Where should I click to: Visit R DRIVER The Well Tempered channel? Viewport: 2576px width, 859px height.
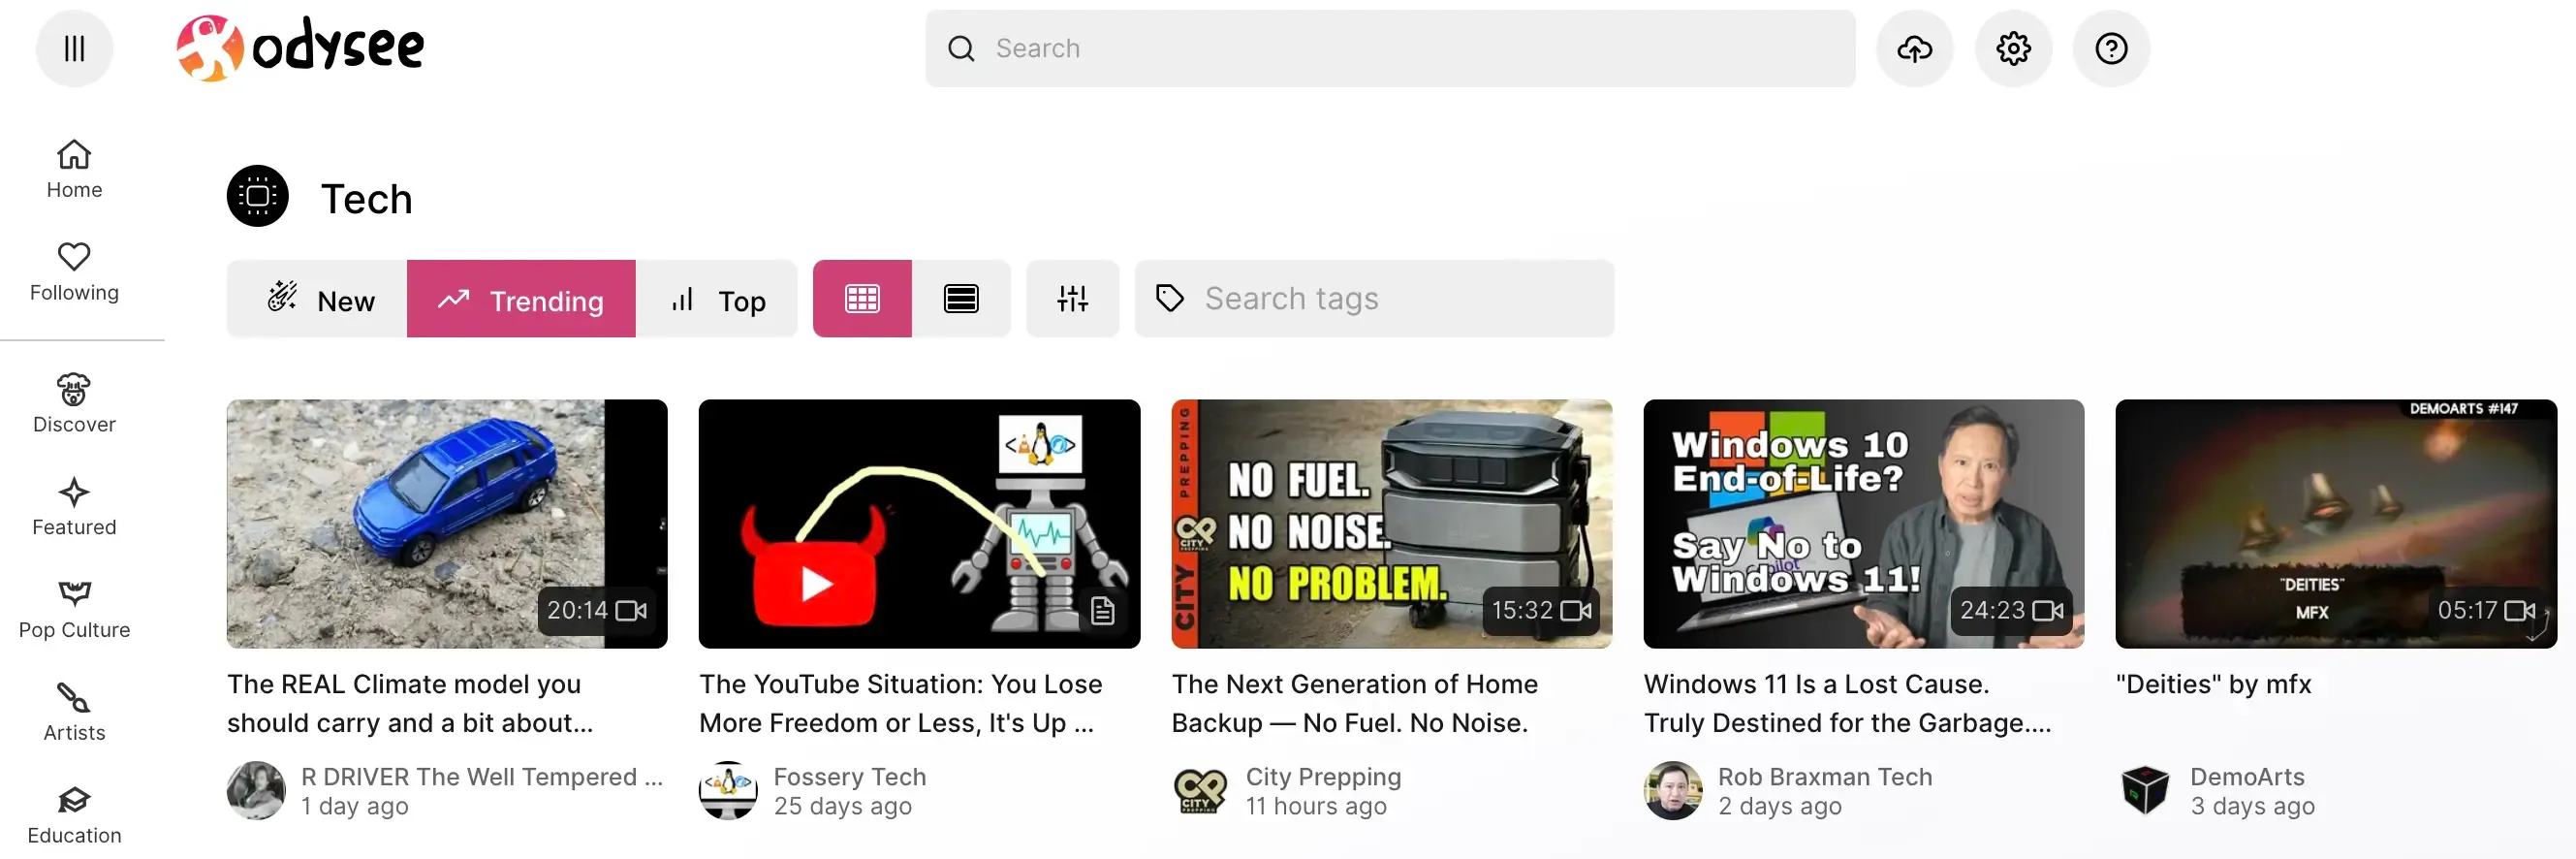(x=482, y=776)
